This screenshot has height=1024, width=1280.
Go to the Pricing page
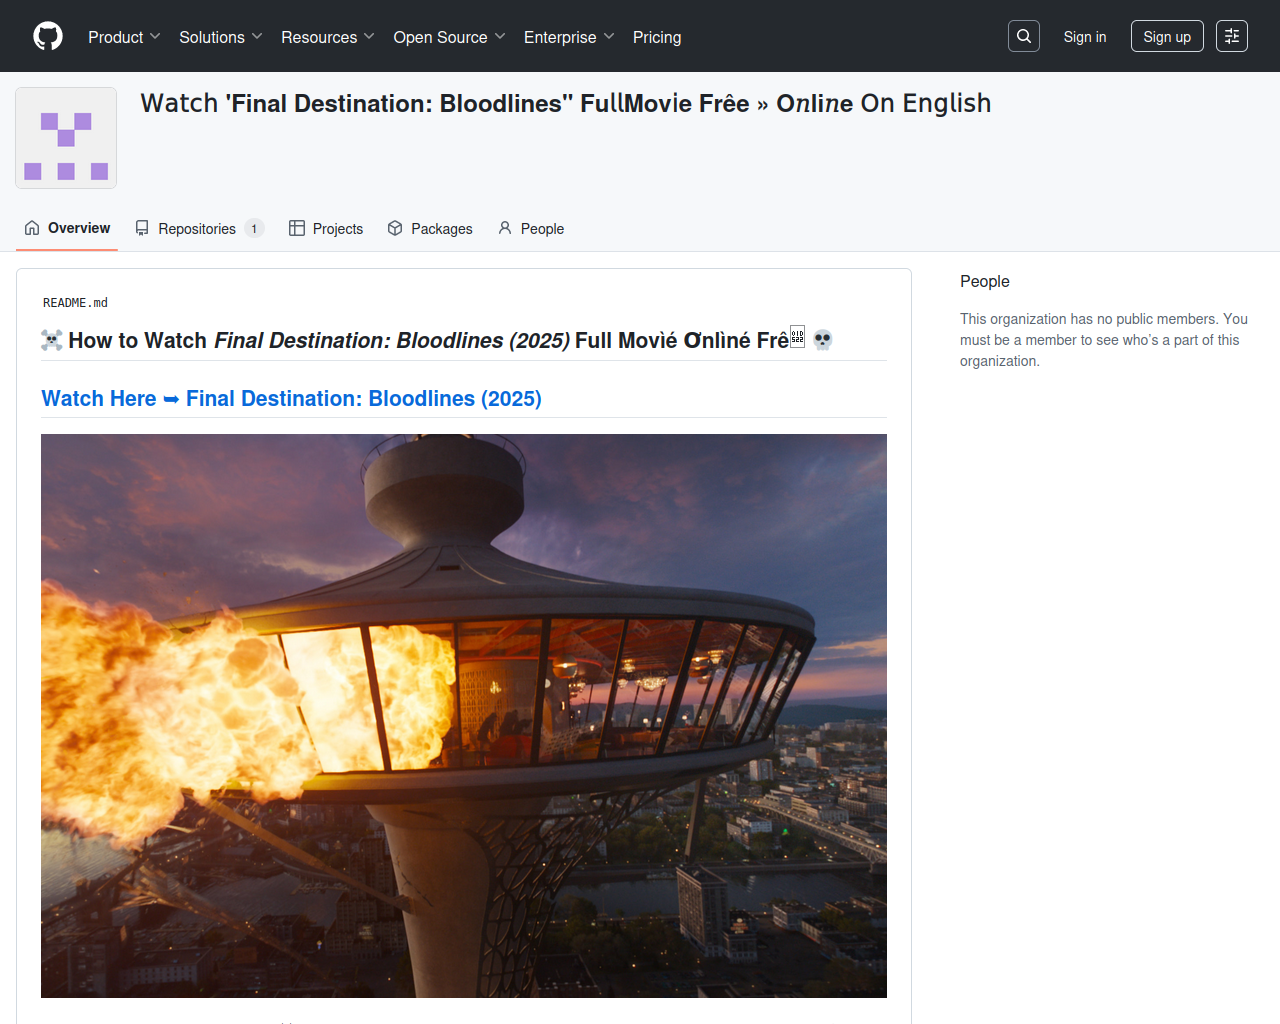[x=657, y=37]
